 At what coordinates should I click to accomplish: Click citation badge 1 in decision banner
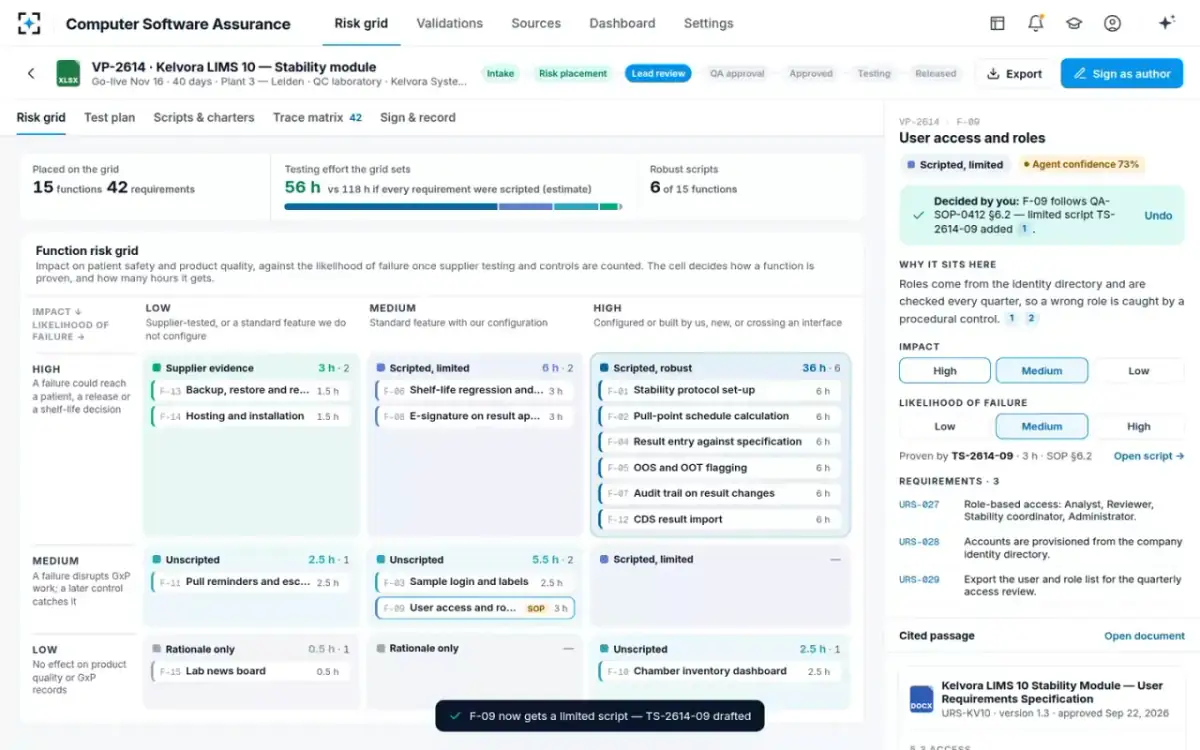tap(1024, 229)
